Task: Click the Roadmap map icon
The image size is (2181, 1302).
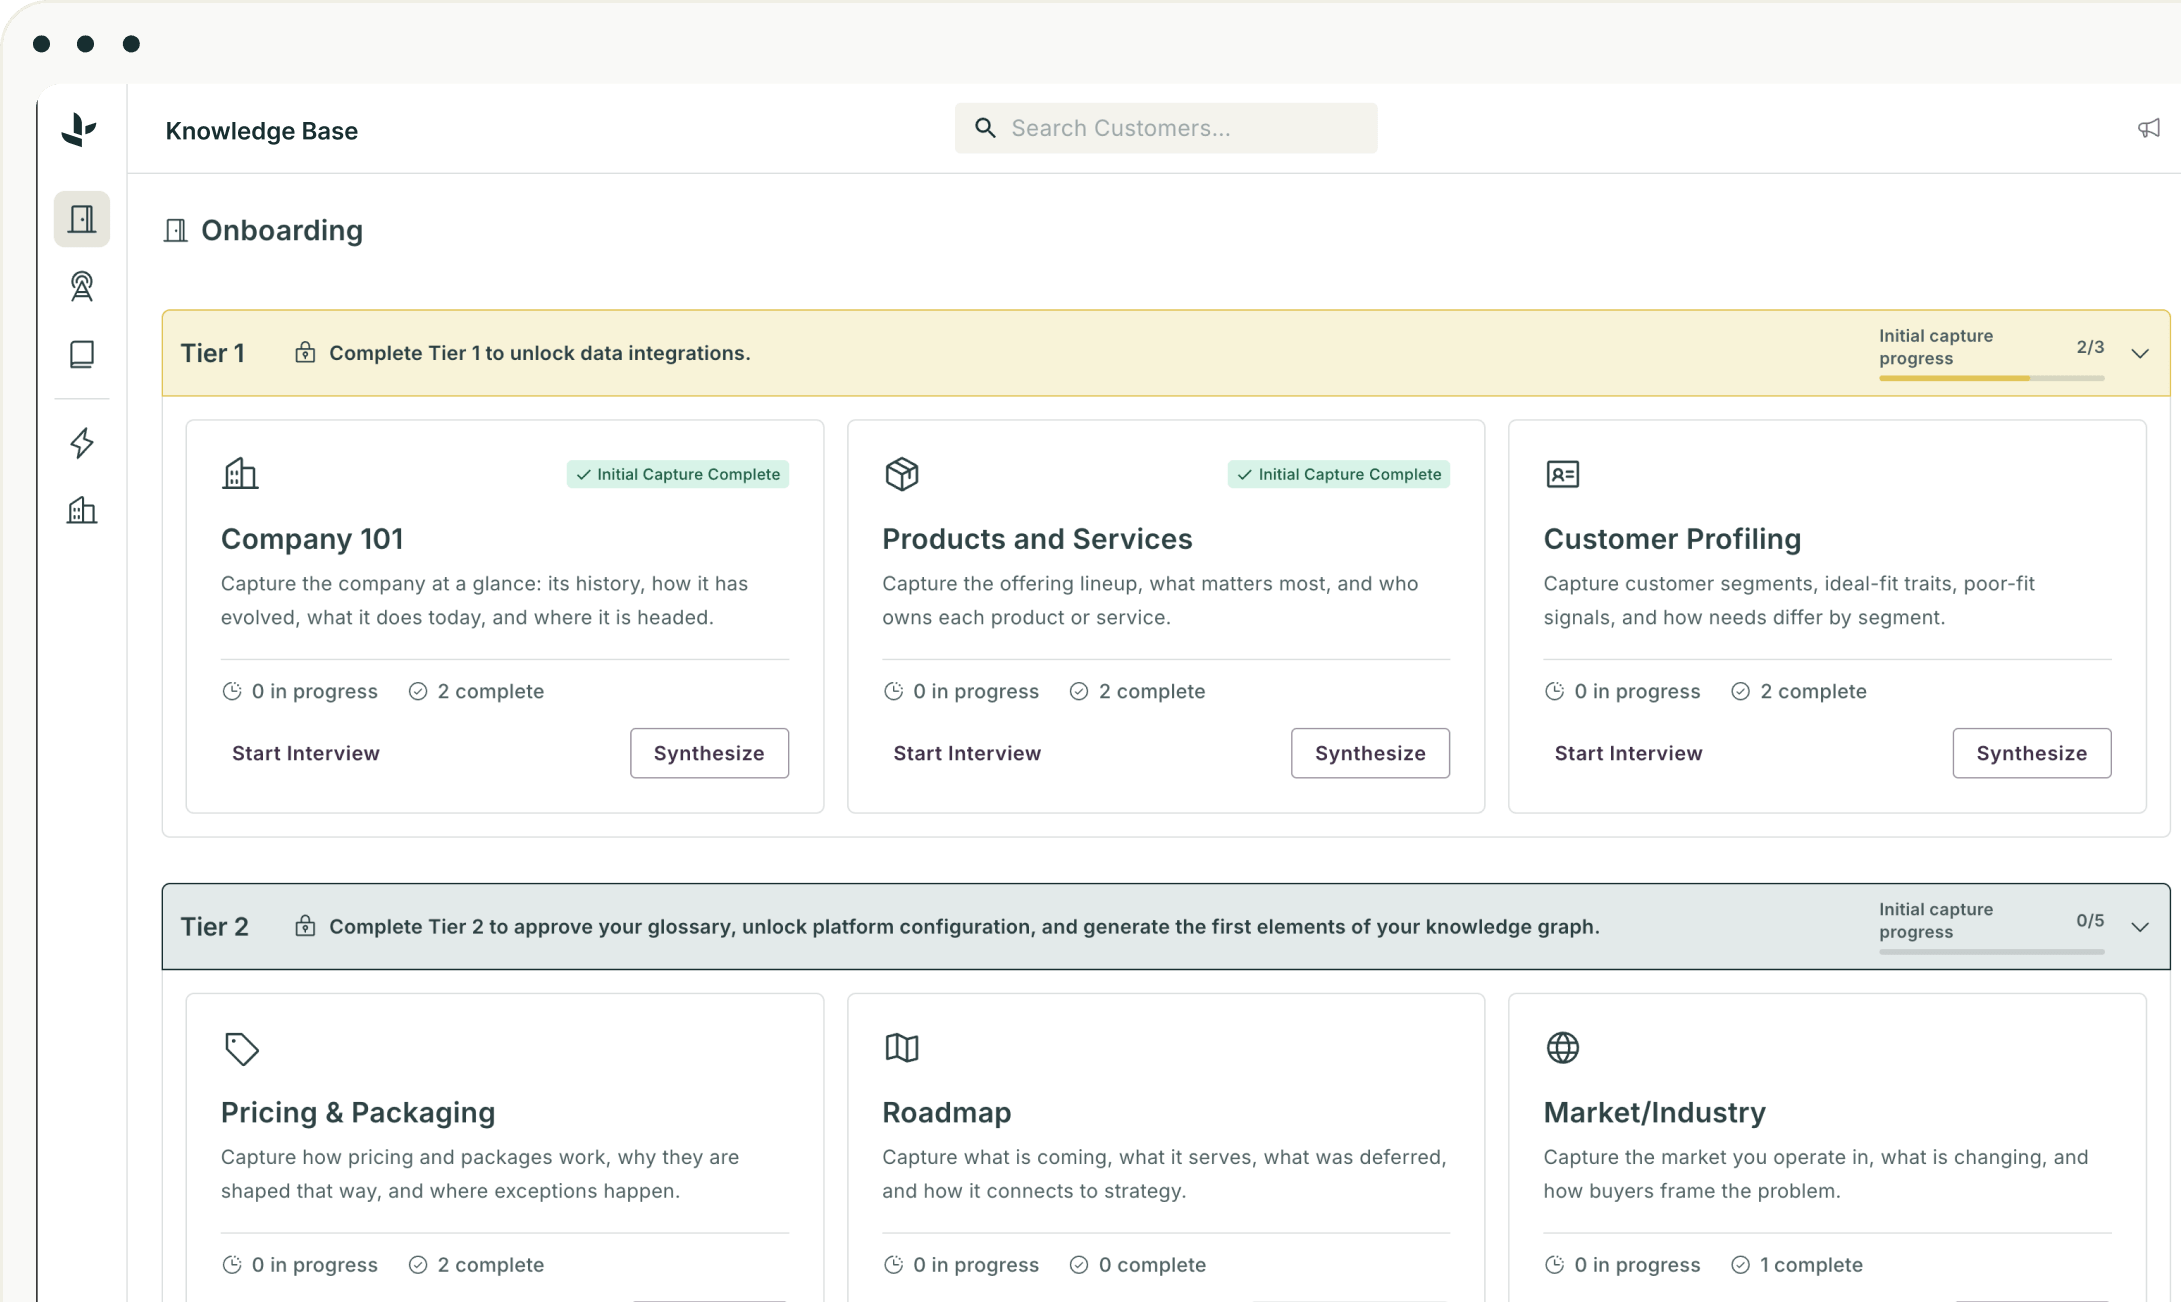Action: 902,1048
